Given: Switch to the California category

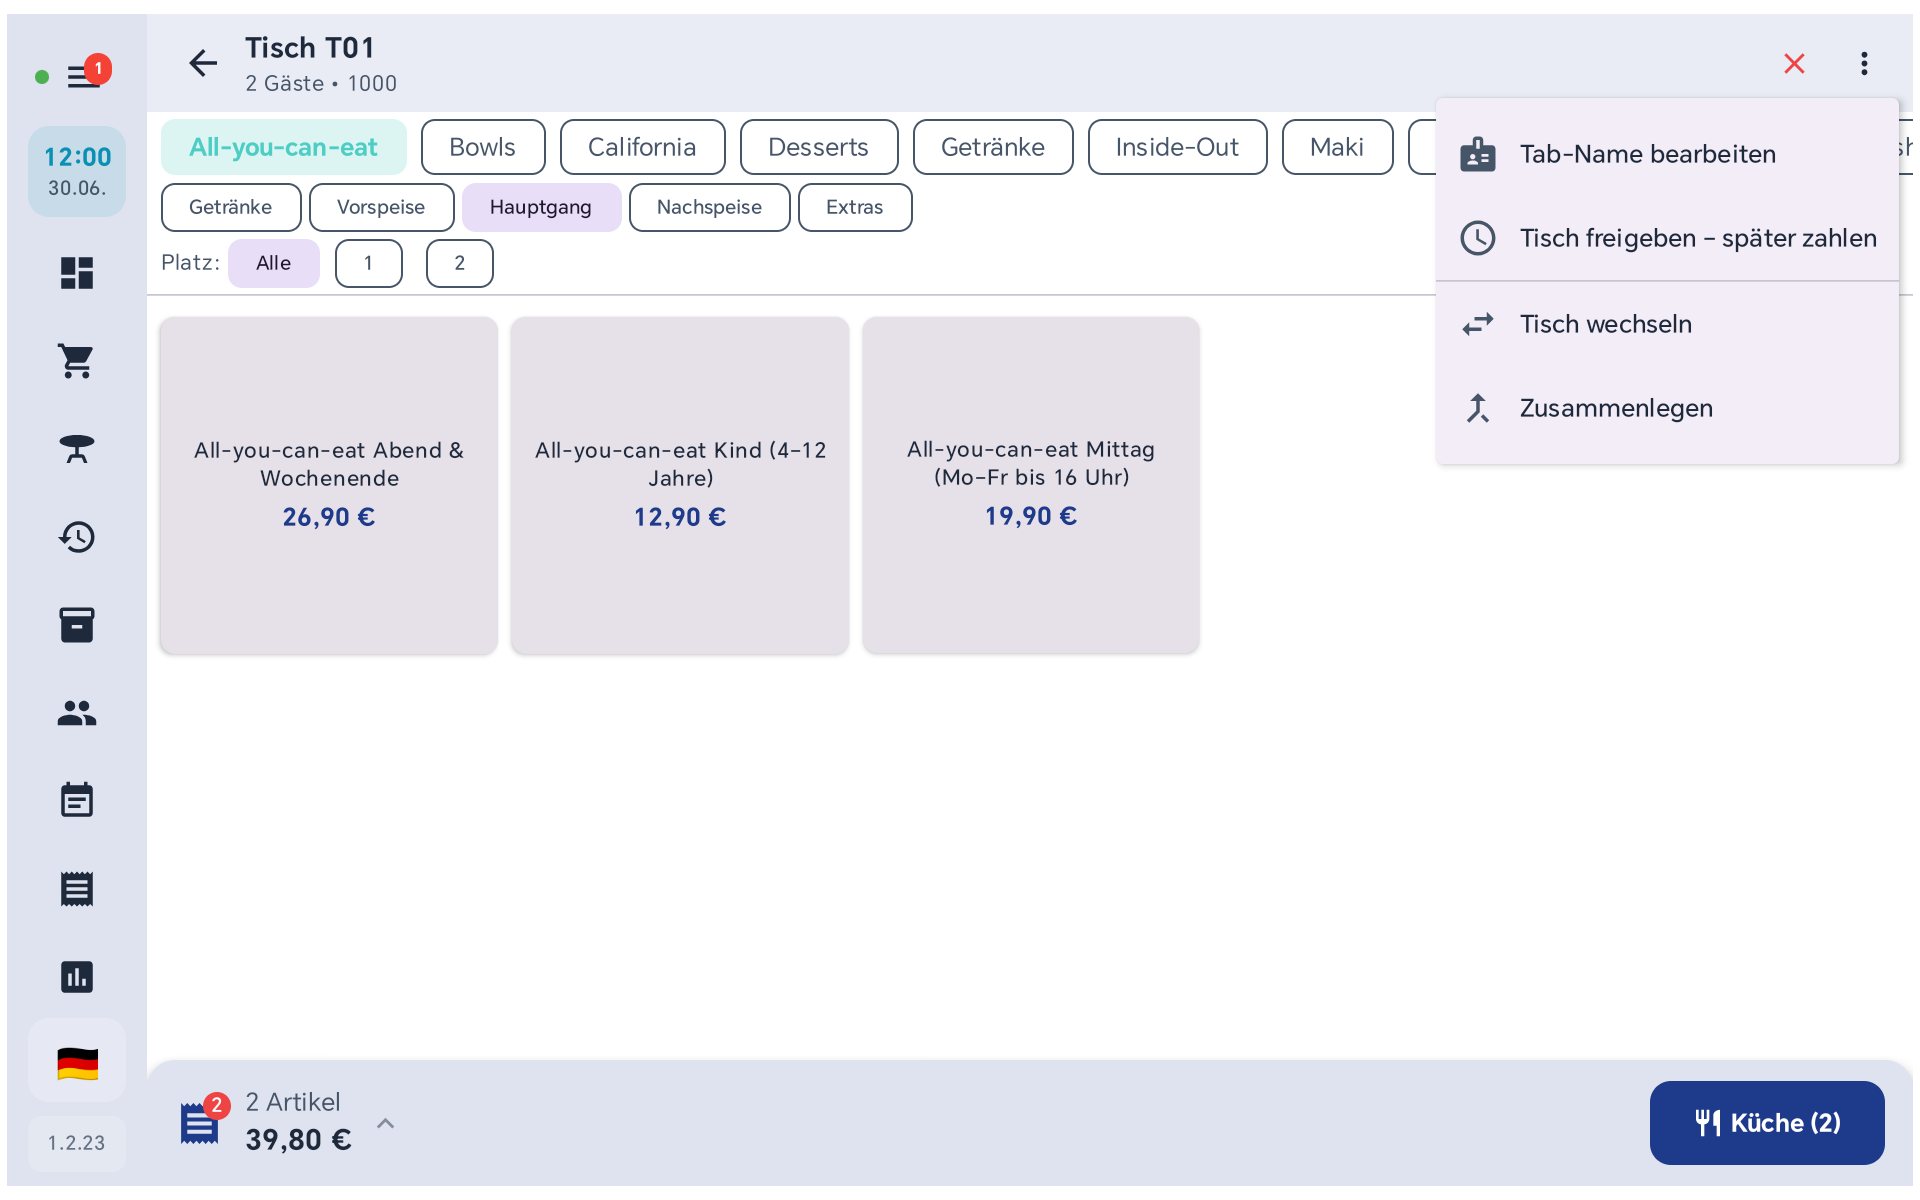Looking at the screenshot, I should click(x=642, y=147).
